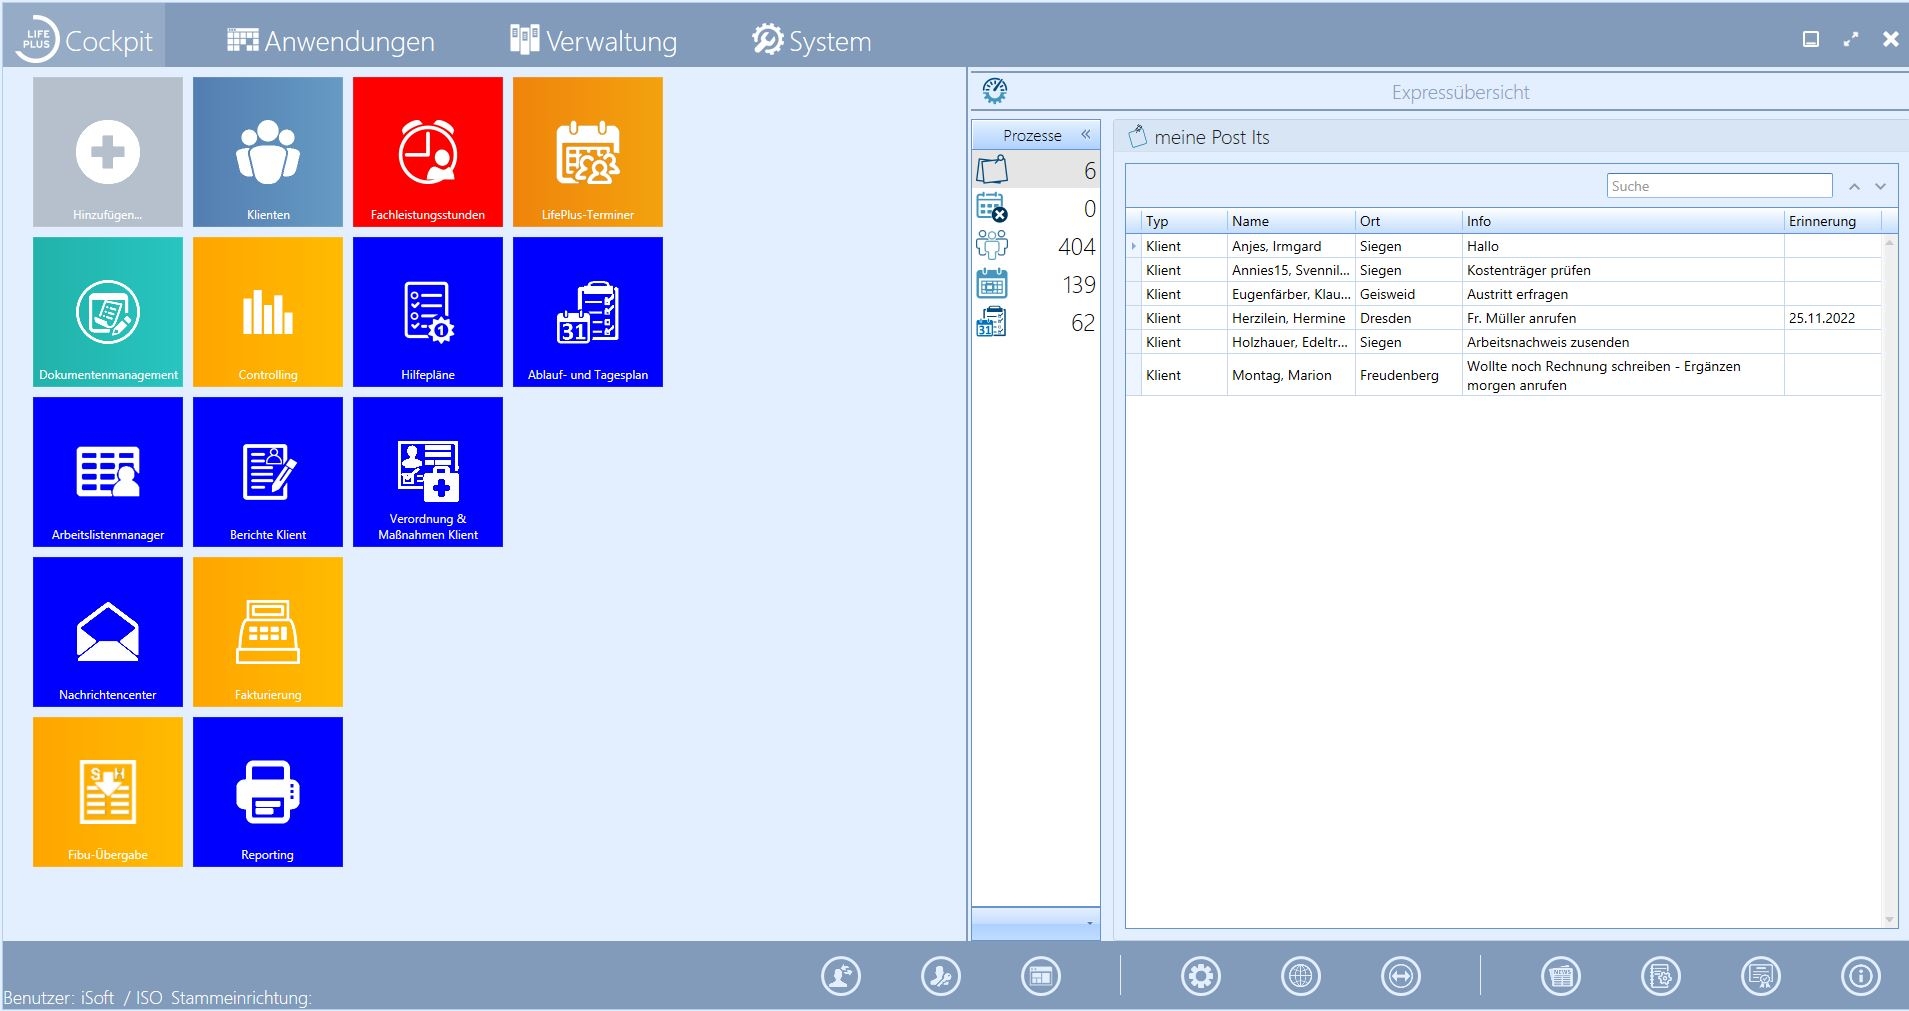1909x1011 pixels.
Task: Click the info icon at bottom right
Action: click(x=1862, y=977)
